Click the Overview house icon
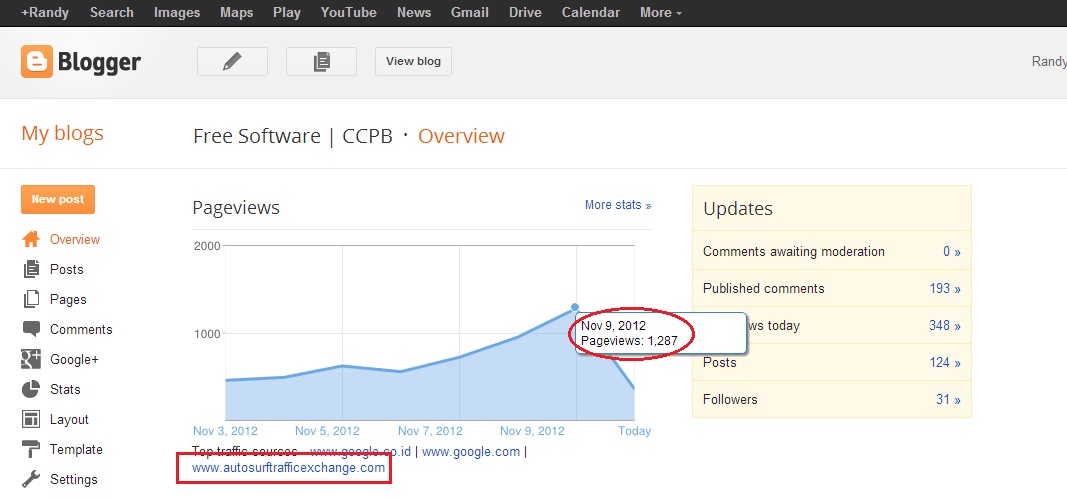 [x=31, y=240]
